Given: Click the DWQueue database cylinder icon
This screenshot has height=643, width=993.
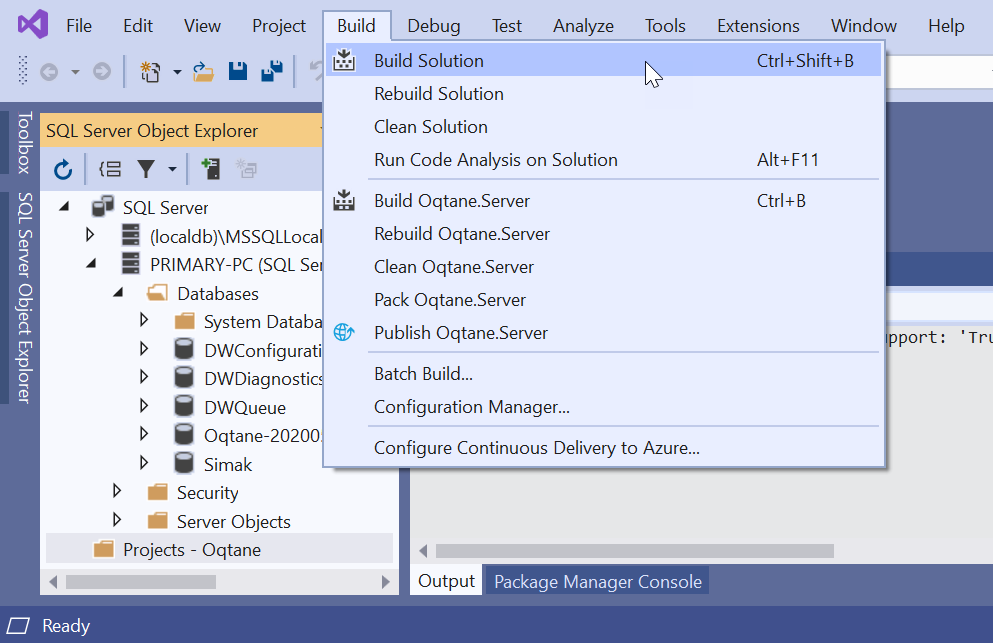Looking at the screenshot, I should pos(184,406).
